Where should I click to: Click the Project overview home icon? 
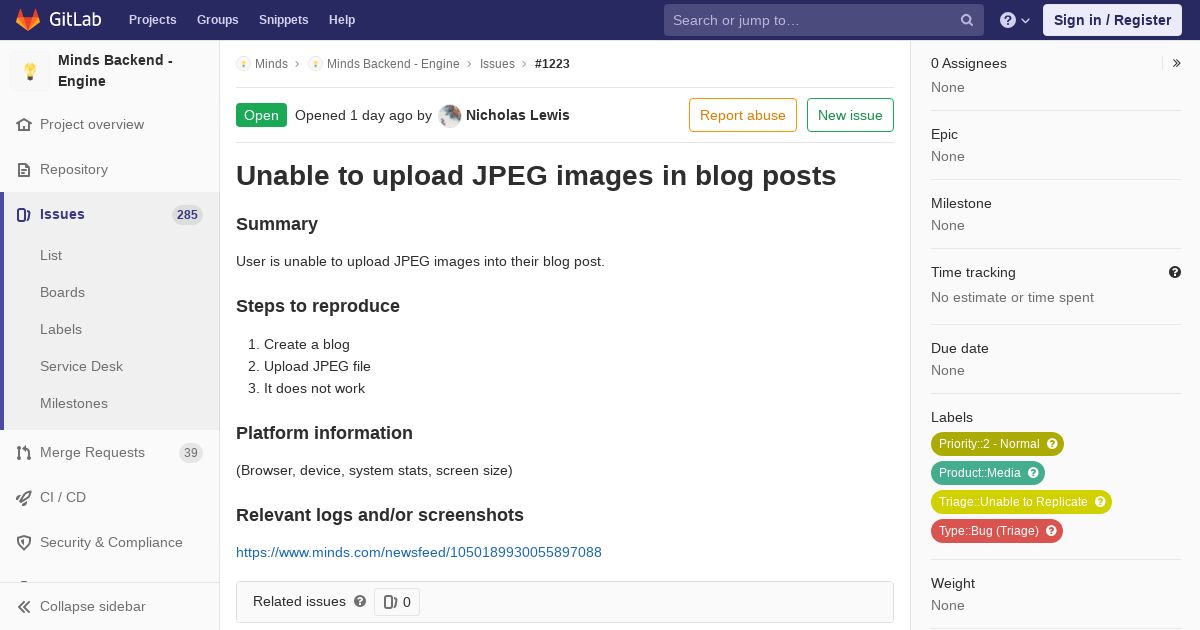pyautogui.click(x=24, y=125)
